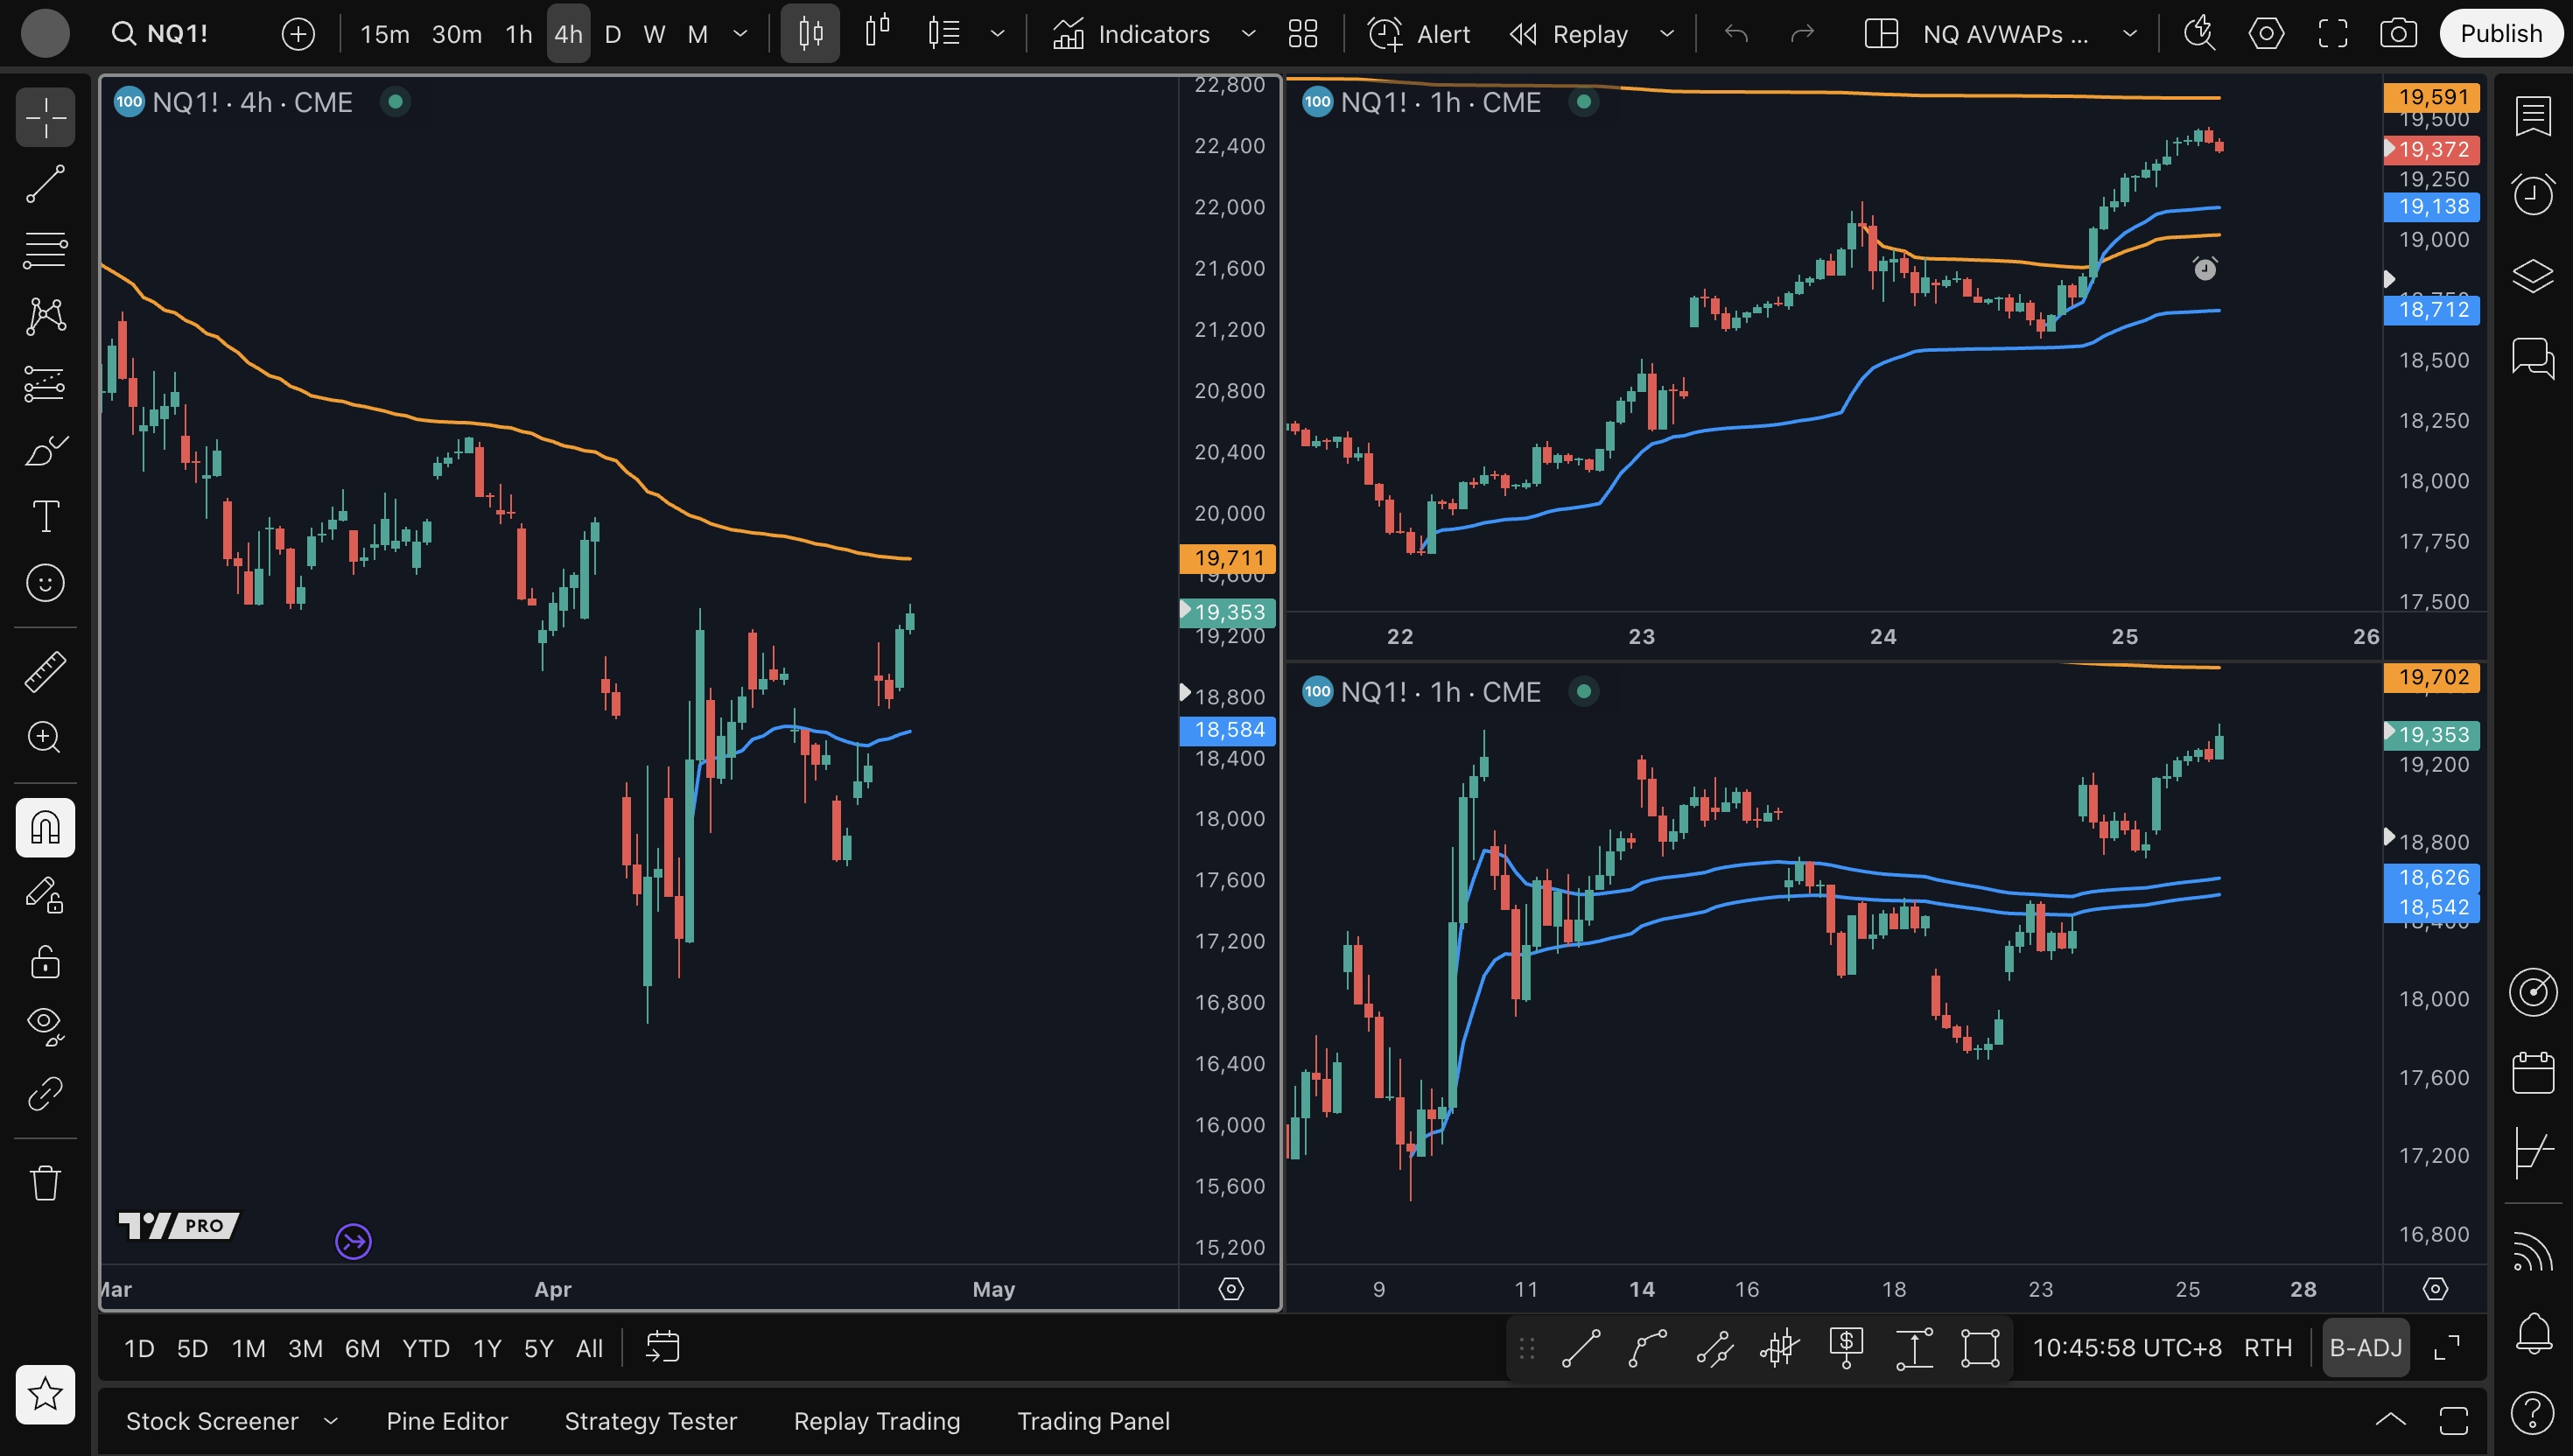The image size is (2573, 1456).
Task: Toggle hide all drawings eye icon
Action: tap(45, 1024)
